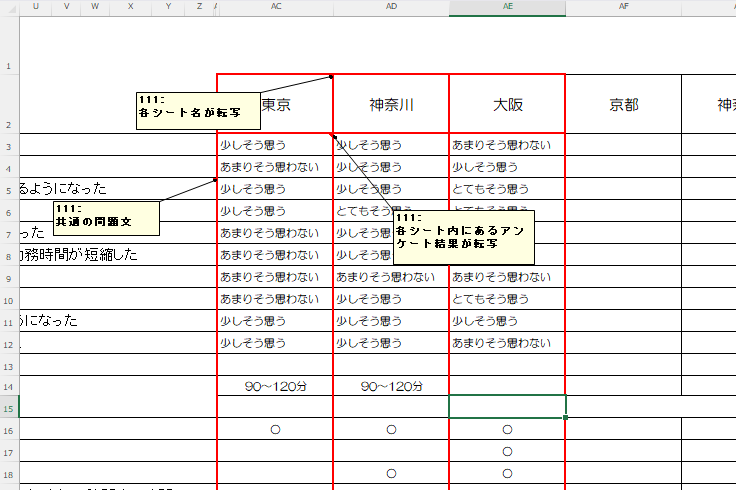The width and height of the screenshot is (736, 490).
Task: Click cell AE4 少しそう思う
Action: click(x=507, y=167)
